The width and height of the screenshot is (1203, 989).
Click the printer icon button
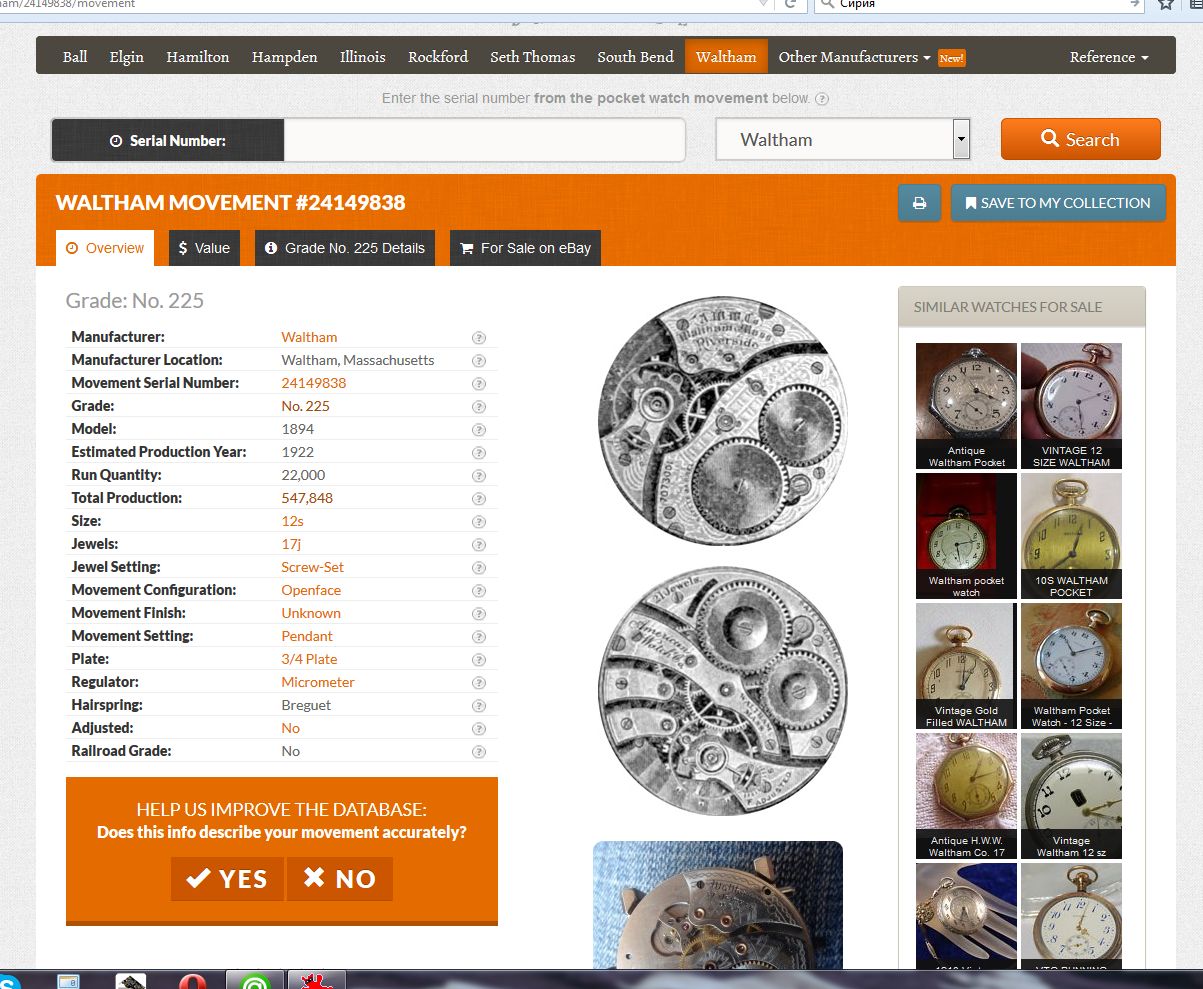919,203
